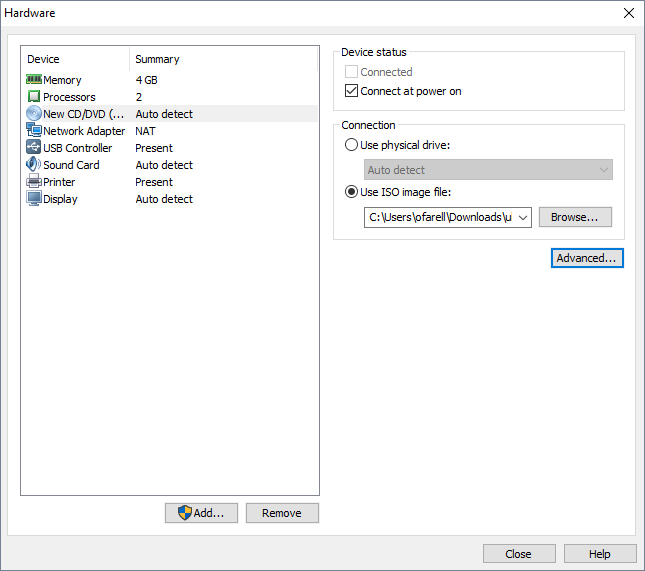Image resolution: width=645 pixels, height=571 pixels.
Task: Select the Memory device icon
Action: [33, 80]
